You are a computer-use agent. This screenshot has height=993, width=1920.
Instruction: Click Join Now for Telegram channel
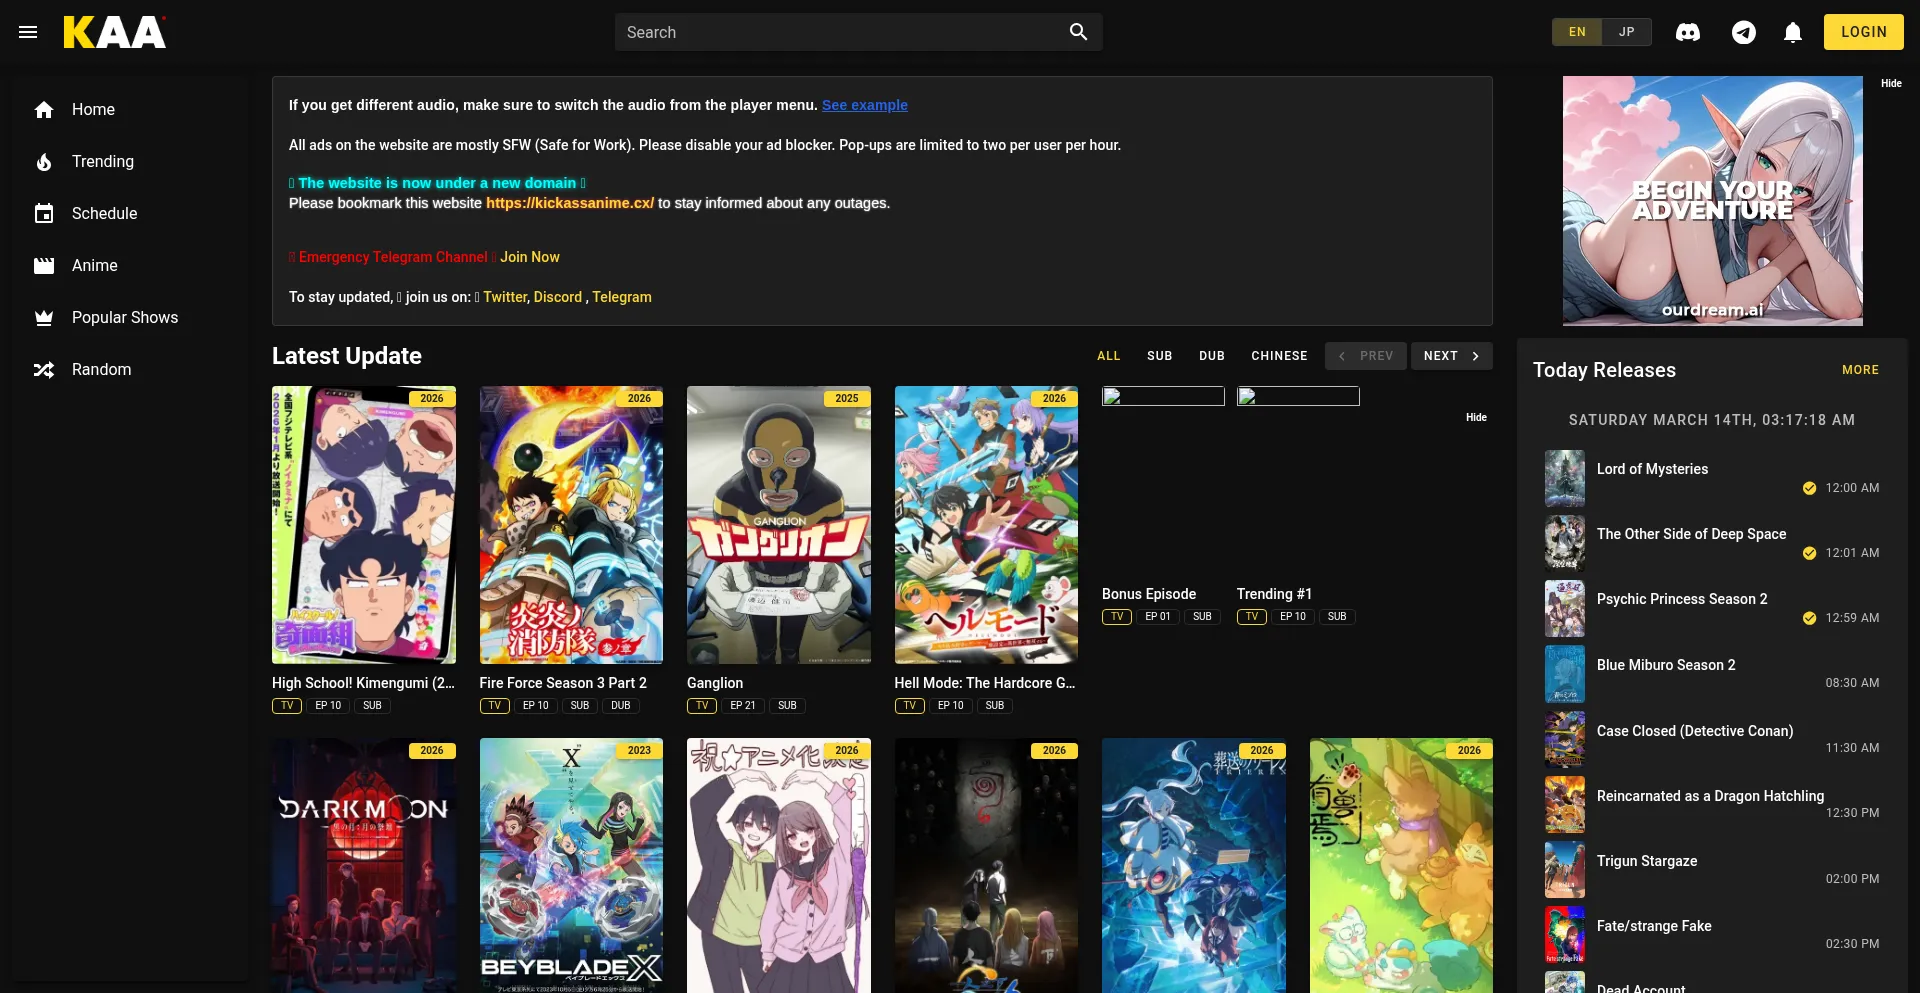530,257
